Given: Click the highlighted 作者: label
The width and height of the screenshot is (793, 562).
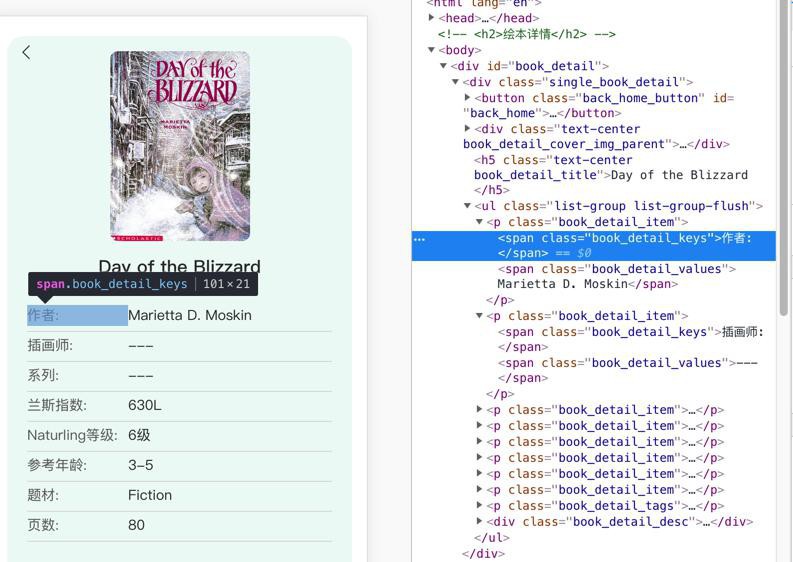Looking at the screenshot, I should (77, 315).
